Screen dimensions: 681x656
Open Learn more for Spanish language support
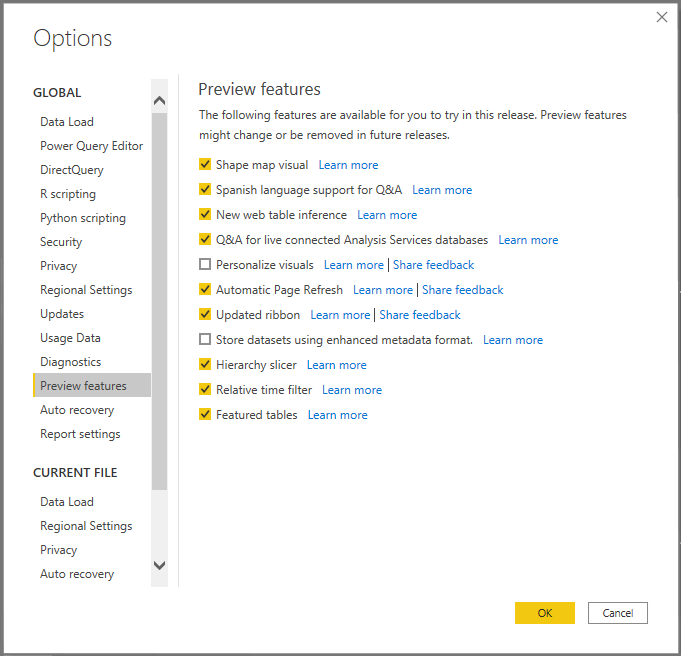pyautogui.click(x=442, y=190)
